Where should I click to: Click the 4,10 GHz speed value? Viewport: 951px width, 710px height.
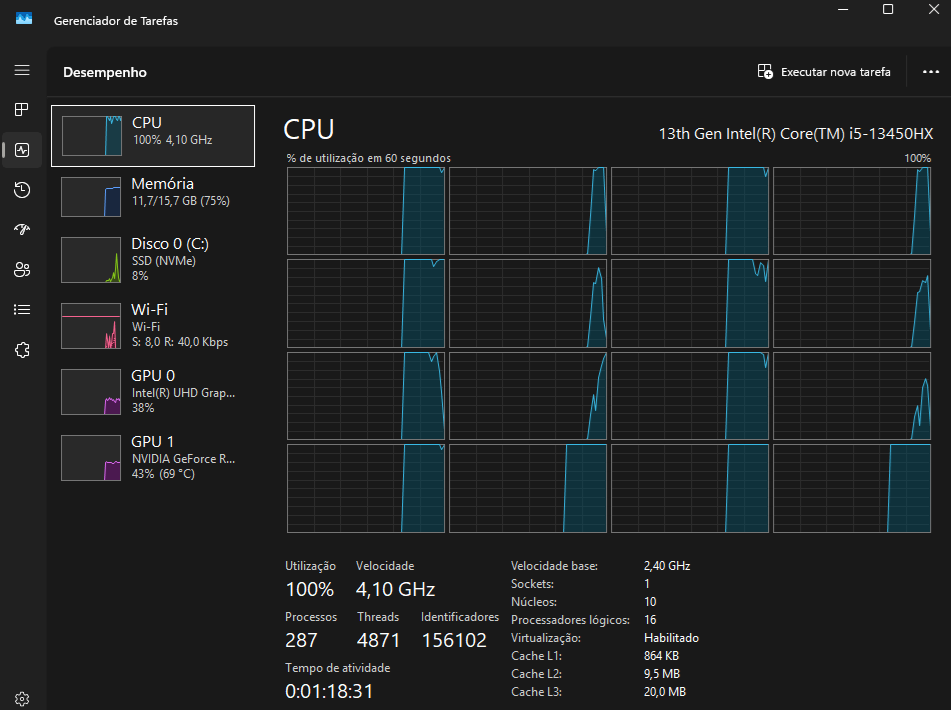[395, 589]
